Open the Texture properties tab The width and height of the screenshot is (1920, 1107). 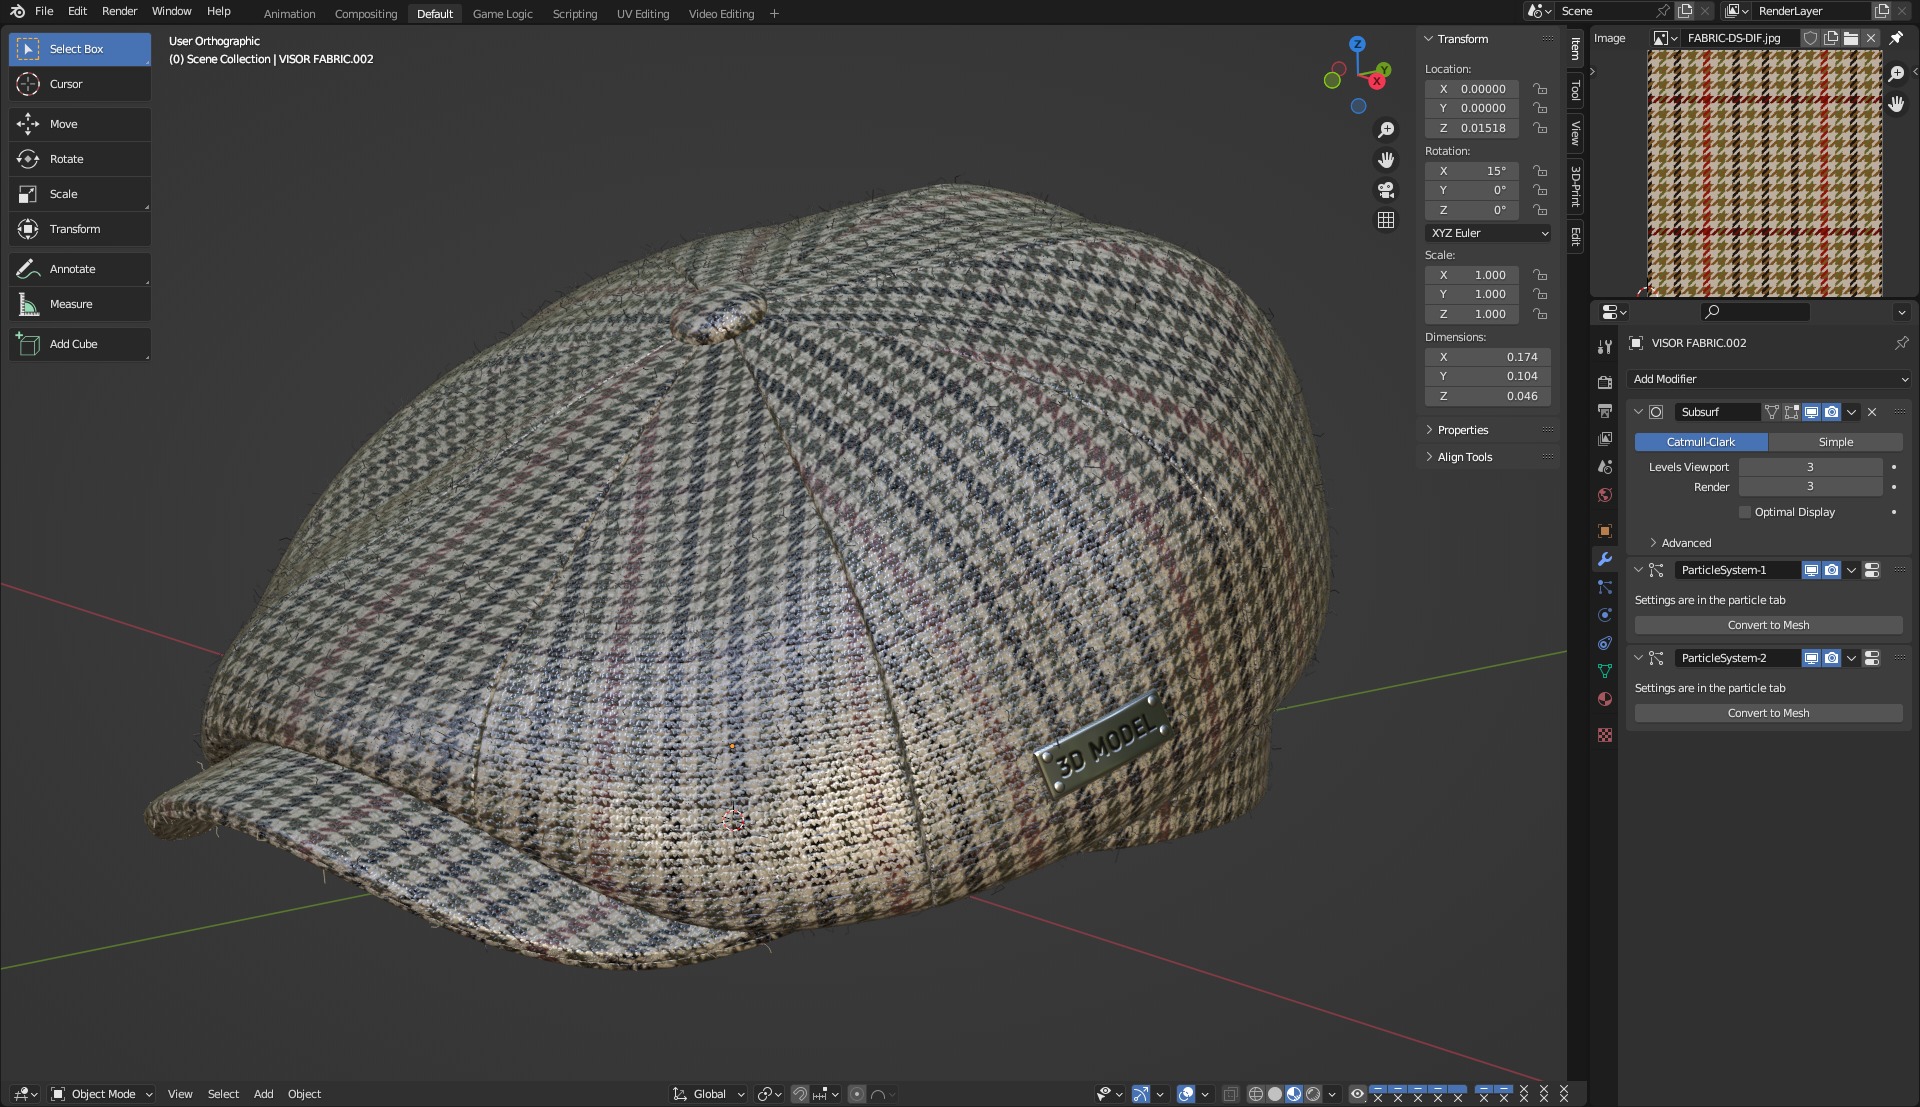(x=1605, y=735)
